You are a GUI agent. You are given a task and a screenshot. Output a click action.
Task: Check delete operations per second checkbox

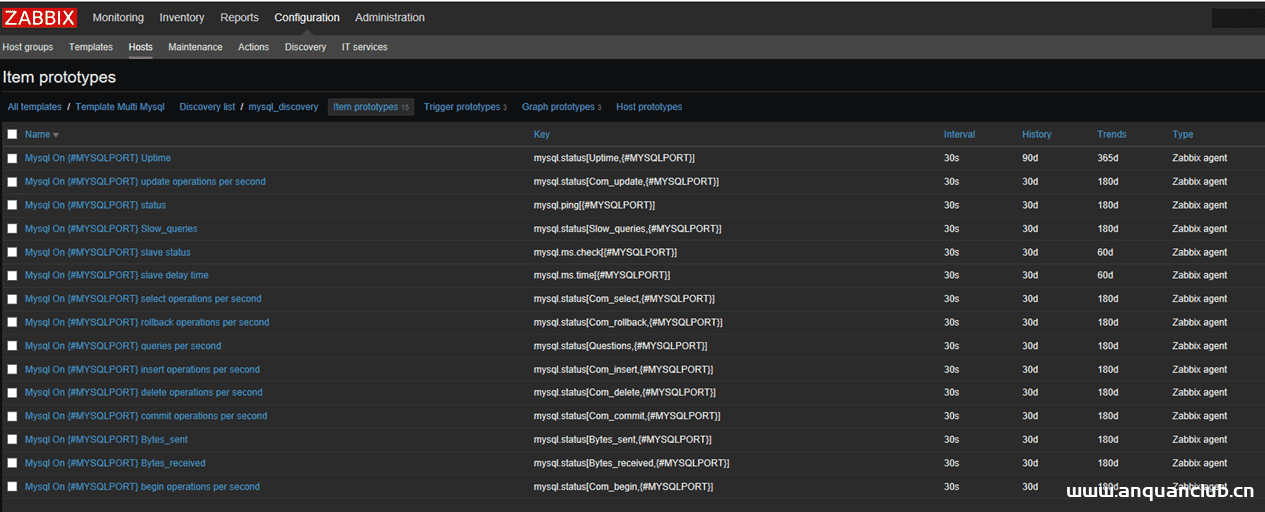[x=12, y=393]
